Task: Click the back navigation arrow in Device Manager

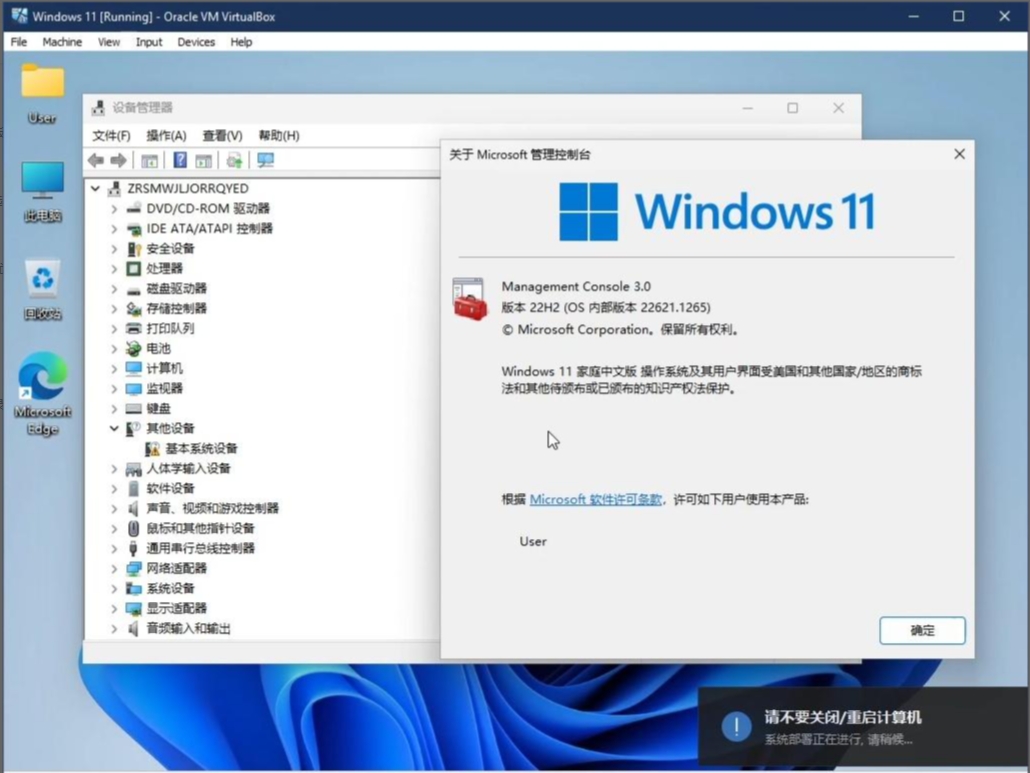Action: 96,160
